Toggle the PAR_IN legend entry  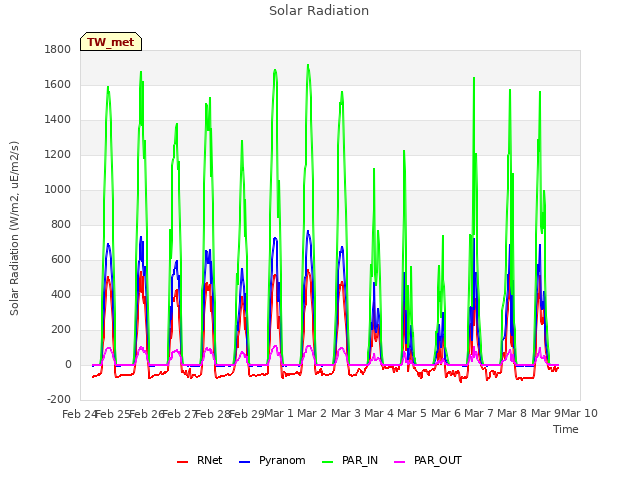point(350,460)
